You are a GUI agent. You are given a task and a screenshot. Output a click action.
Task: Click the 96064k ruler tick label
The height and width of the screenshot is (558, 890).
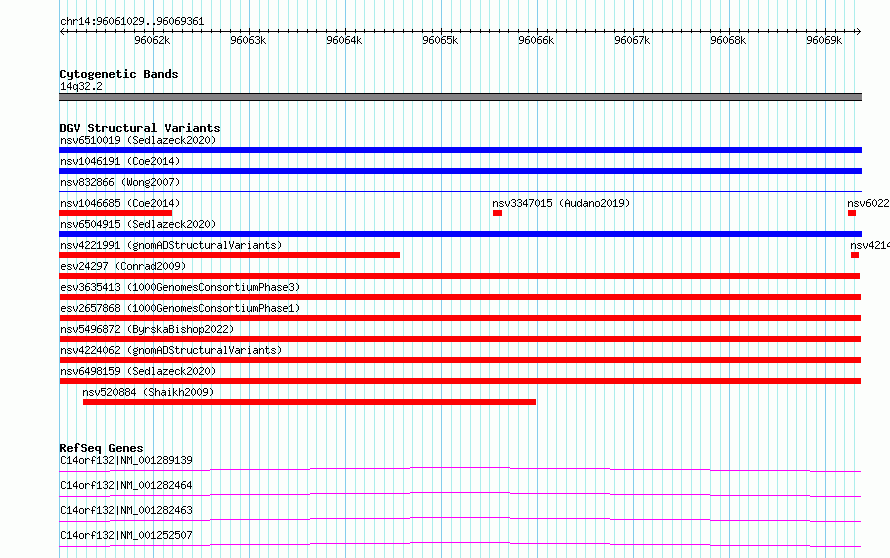coord(344,40)
